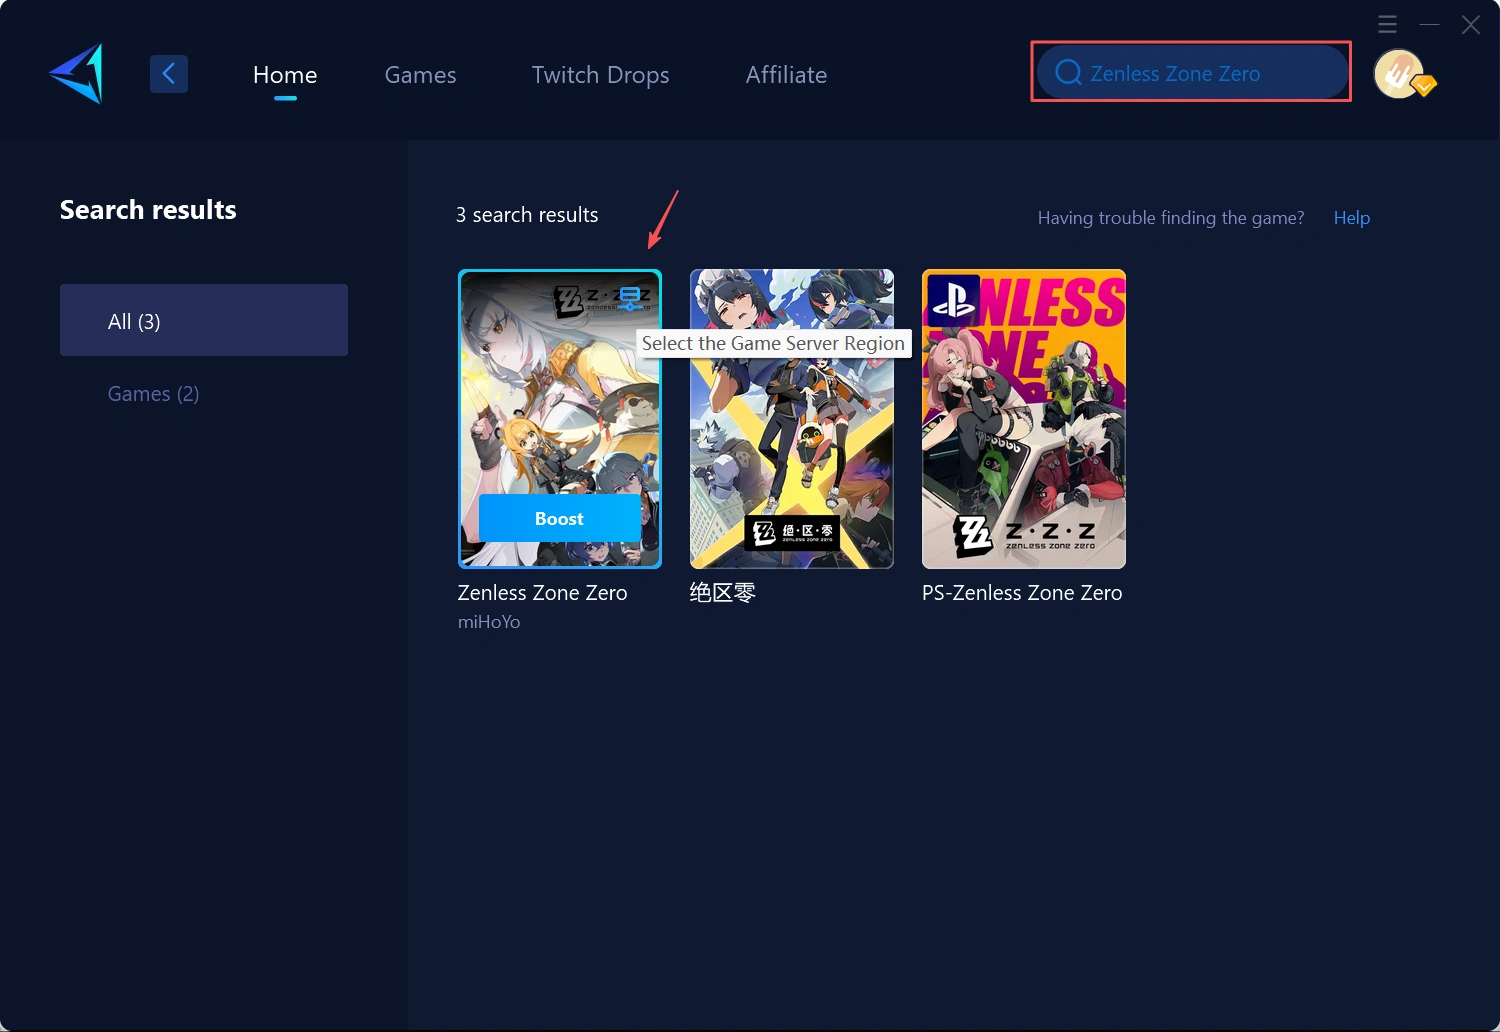Minimize the application window
The height and width of the screenshot is (1032, 1500).
(x=1429, y=24)
